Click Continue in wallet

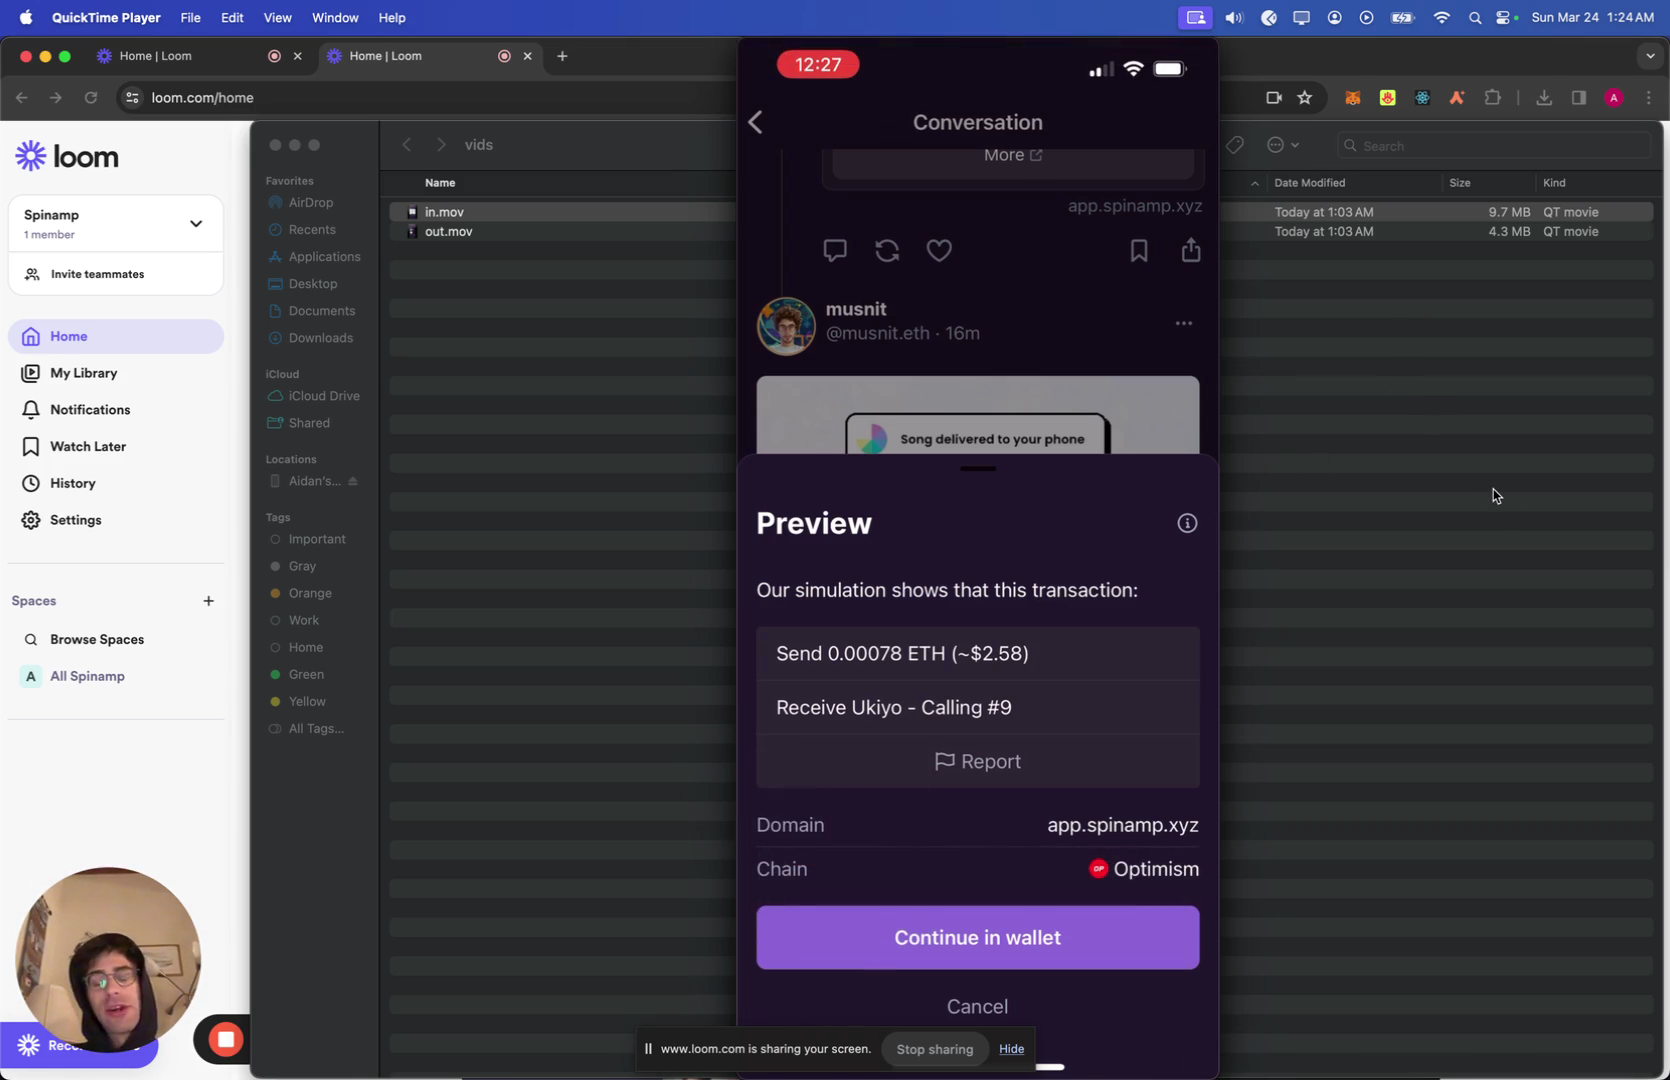tap(978, 937)
